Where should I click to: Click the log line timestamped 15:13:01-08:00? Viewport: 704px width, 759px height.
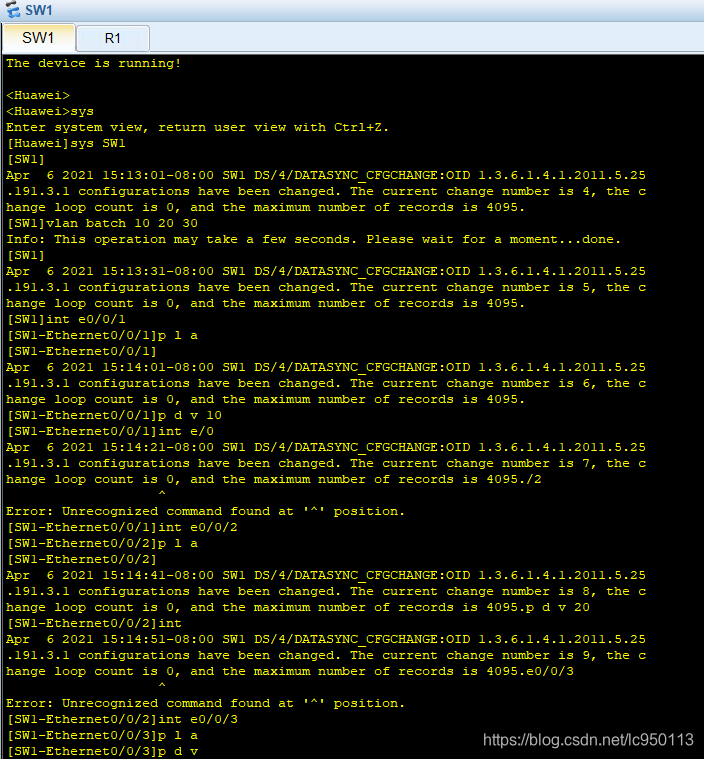click(x=326, y=175)
